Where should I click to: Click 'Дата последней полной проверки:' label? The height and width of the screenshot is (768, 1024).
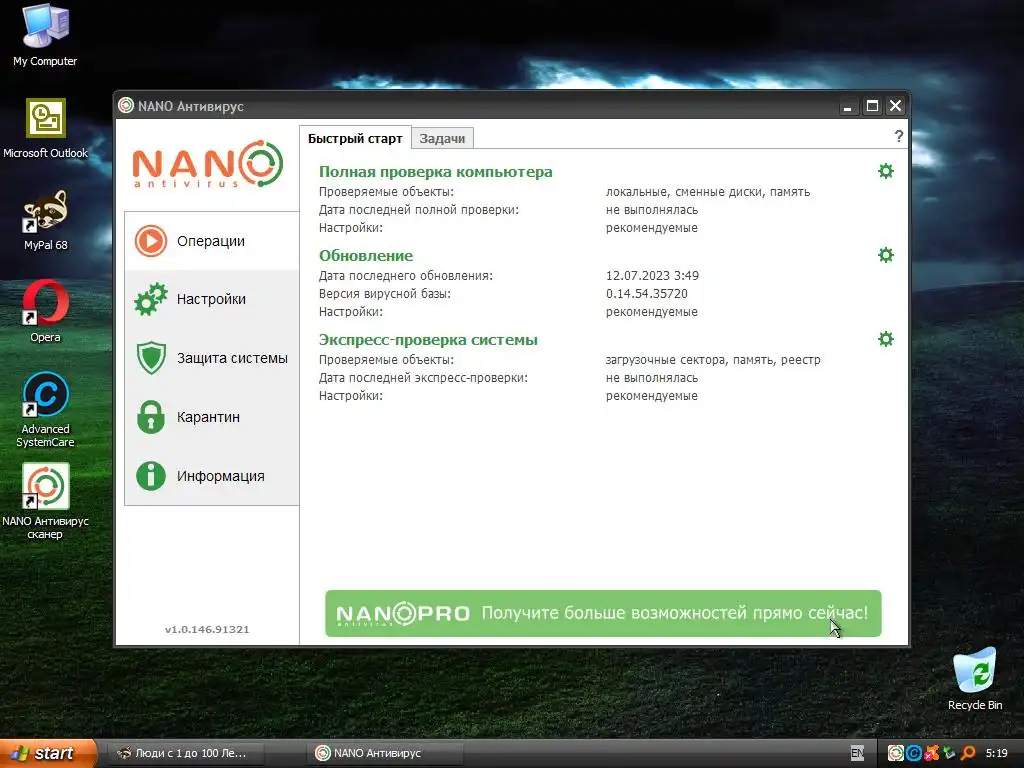point(419,210)
